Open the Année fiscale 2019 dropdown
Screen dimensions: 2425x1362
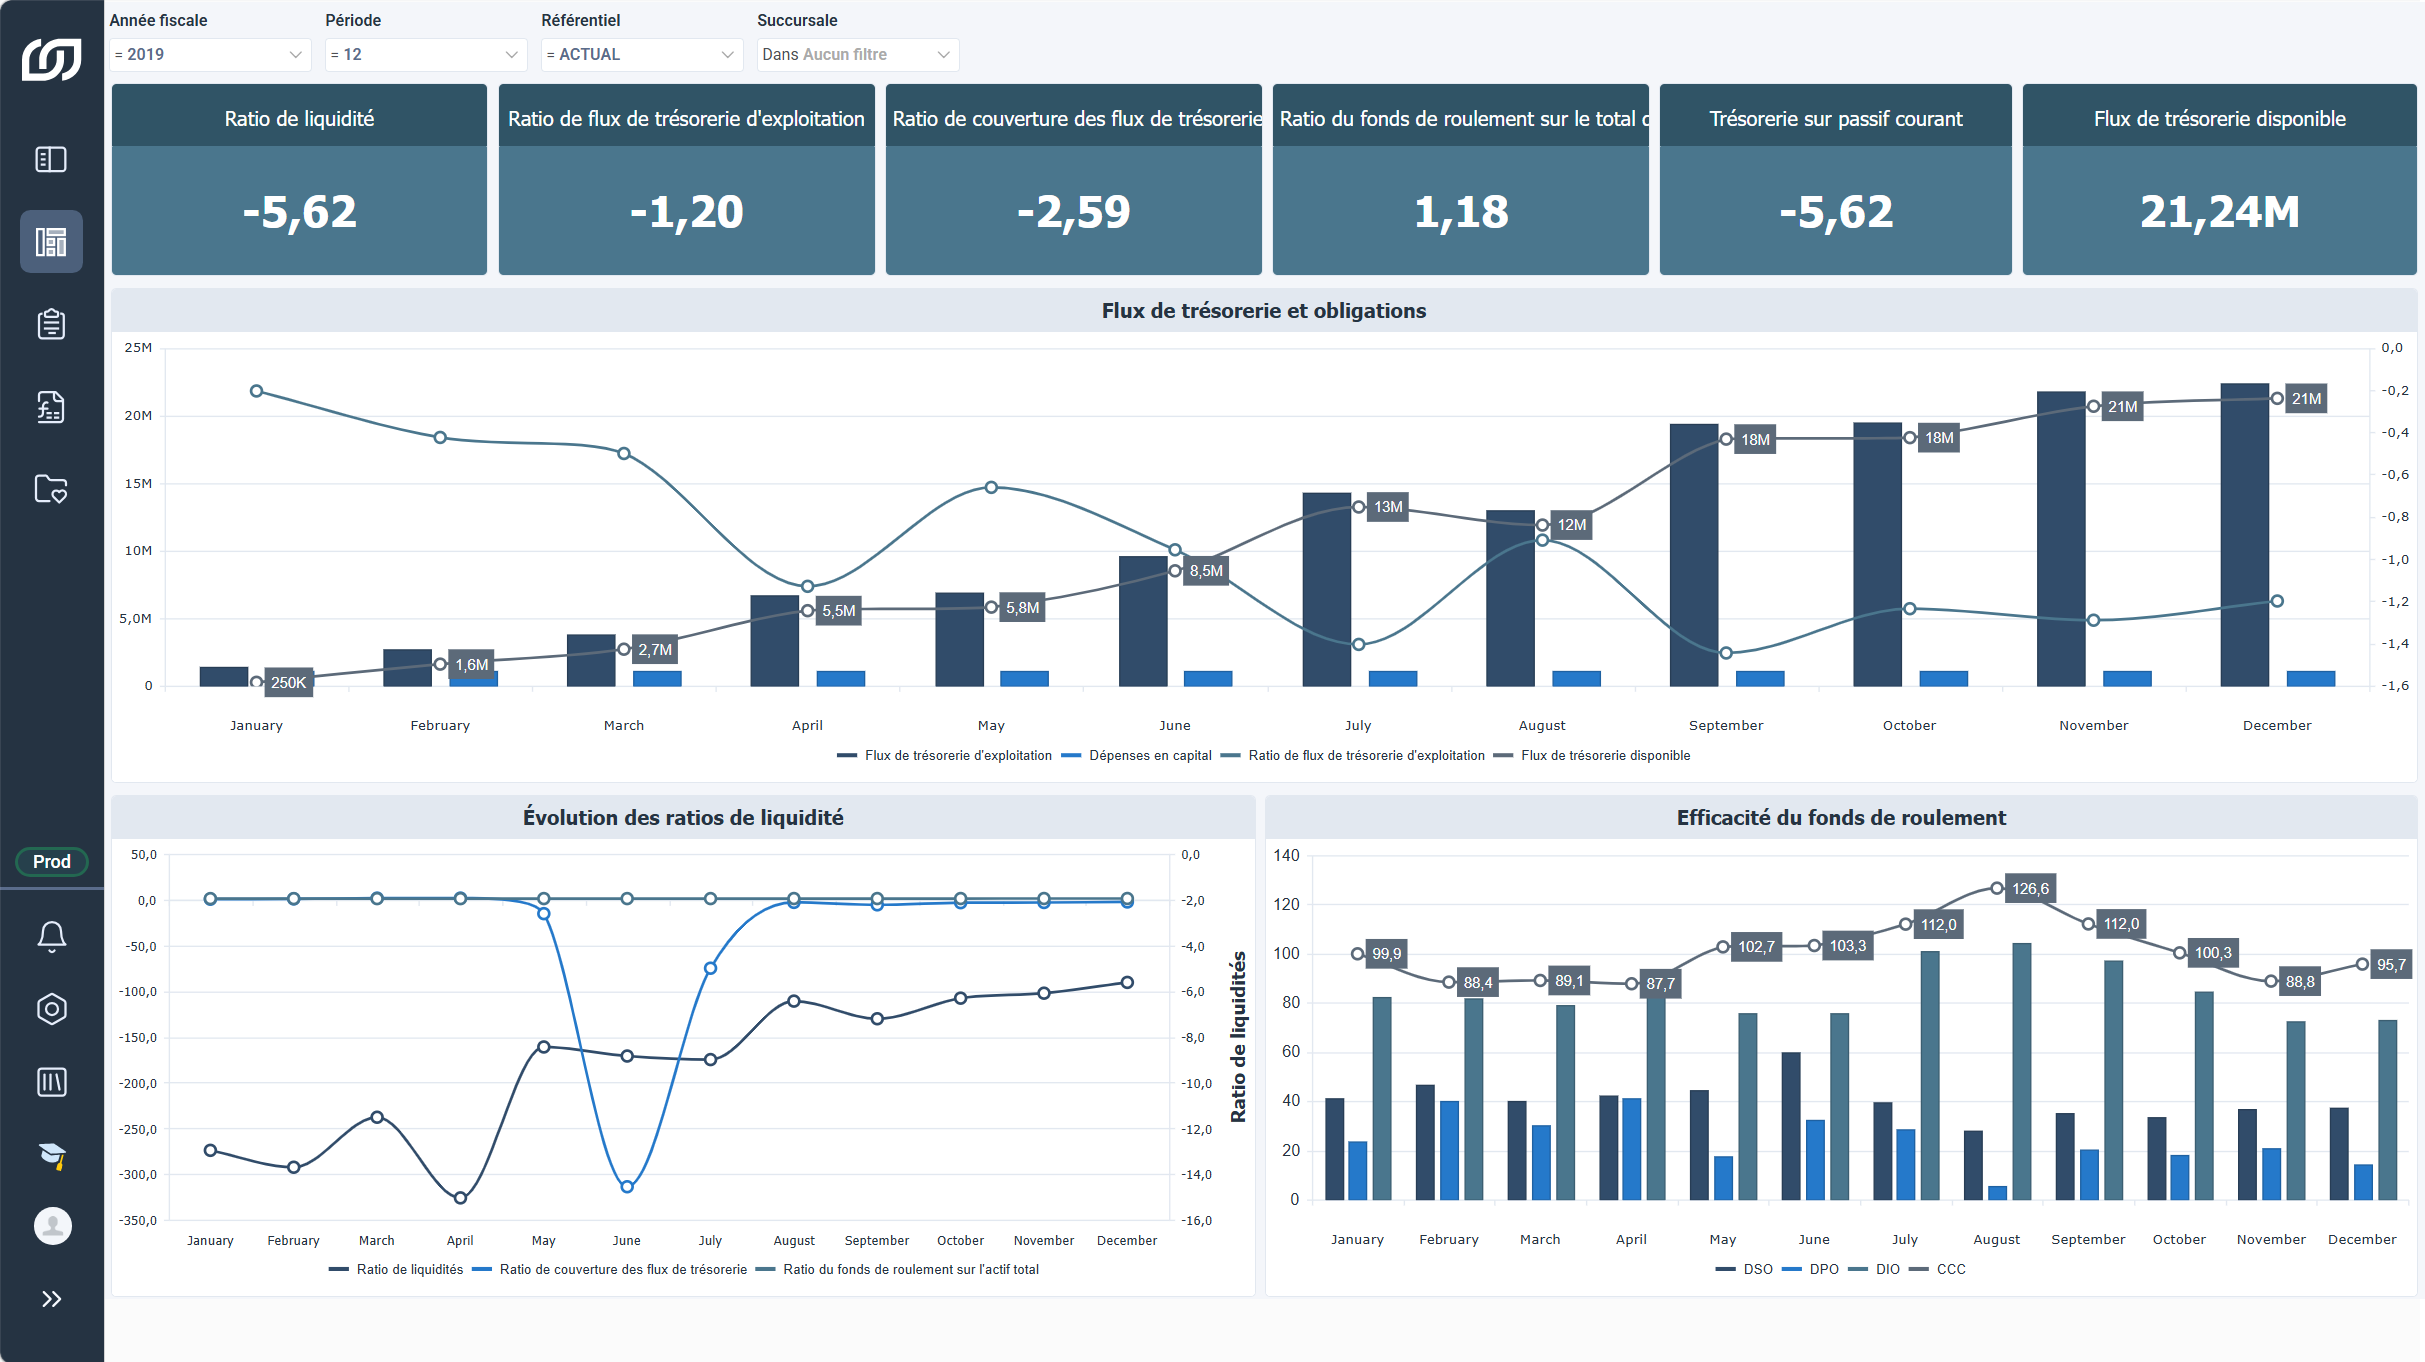[x=210, y=54]
